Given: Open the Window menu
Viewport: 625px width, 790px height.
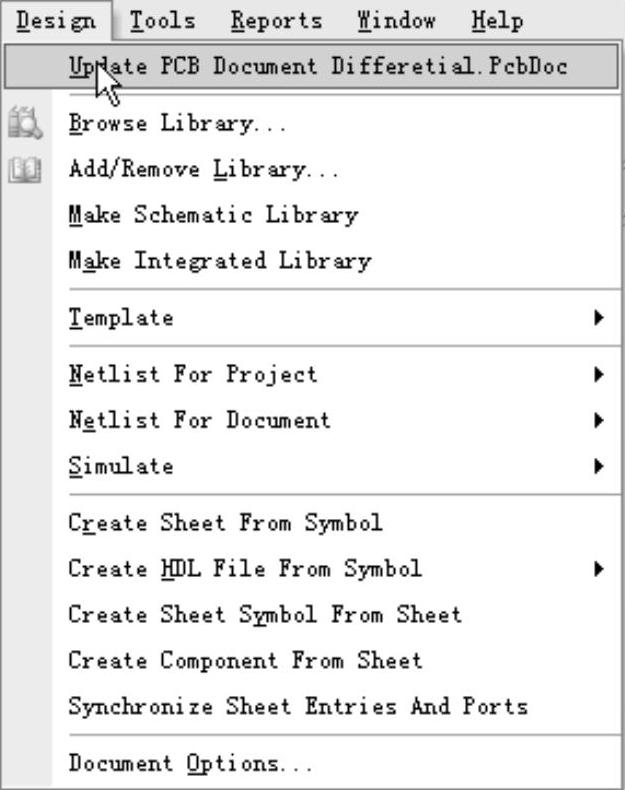Looking at the screenshot, I should click(396, 20).
